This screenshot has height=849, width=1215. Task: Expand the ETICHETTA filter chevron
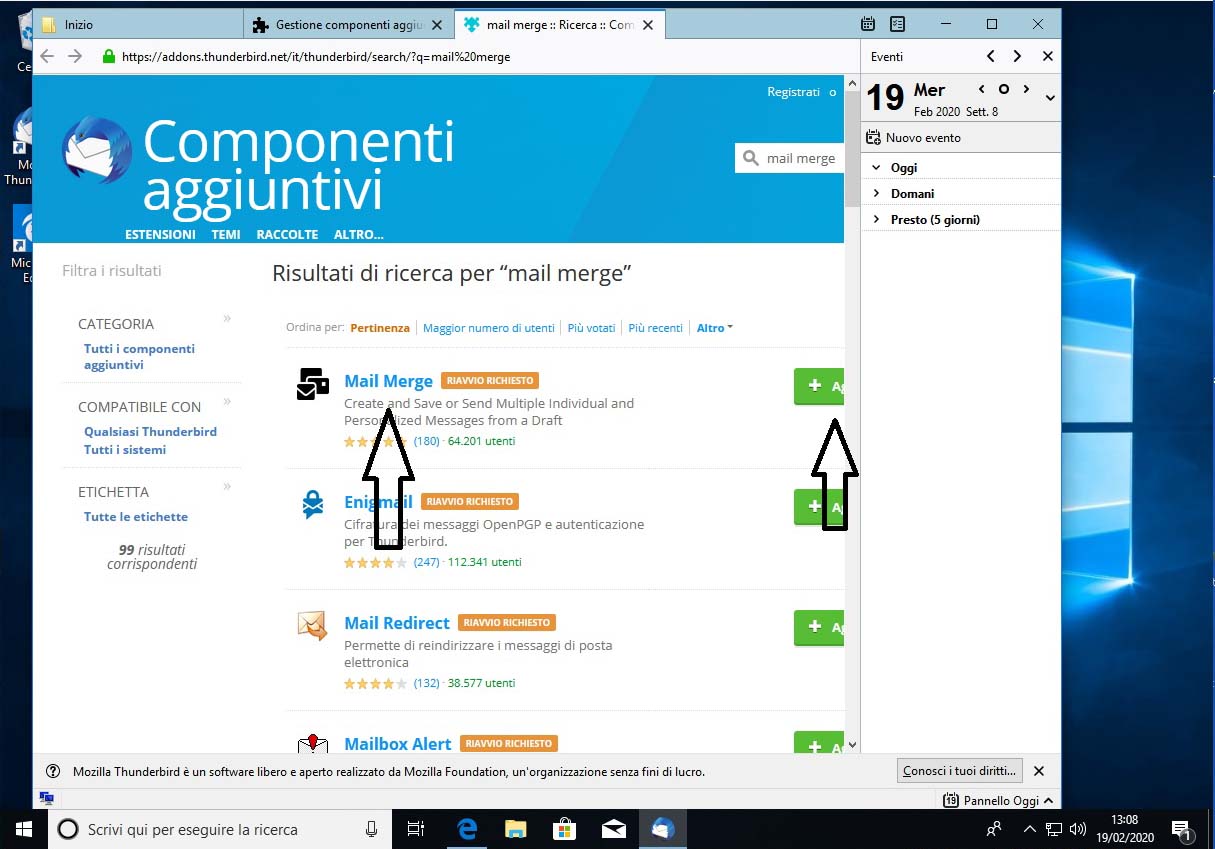pos(227,487)
